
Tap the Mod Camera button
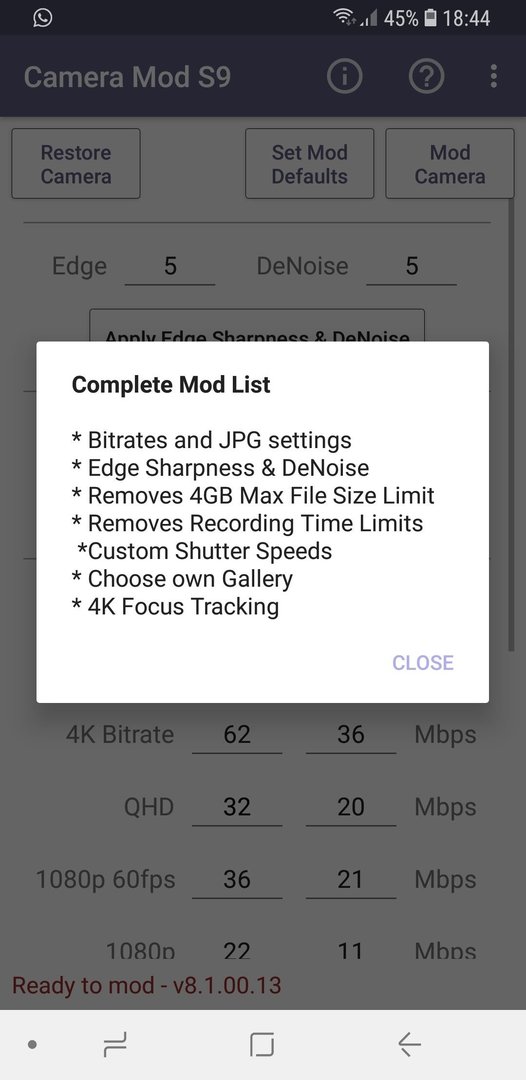click(450, 164)
